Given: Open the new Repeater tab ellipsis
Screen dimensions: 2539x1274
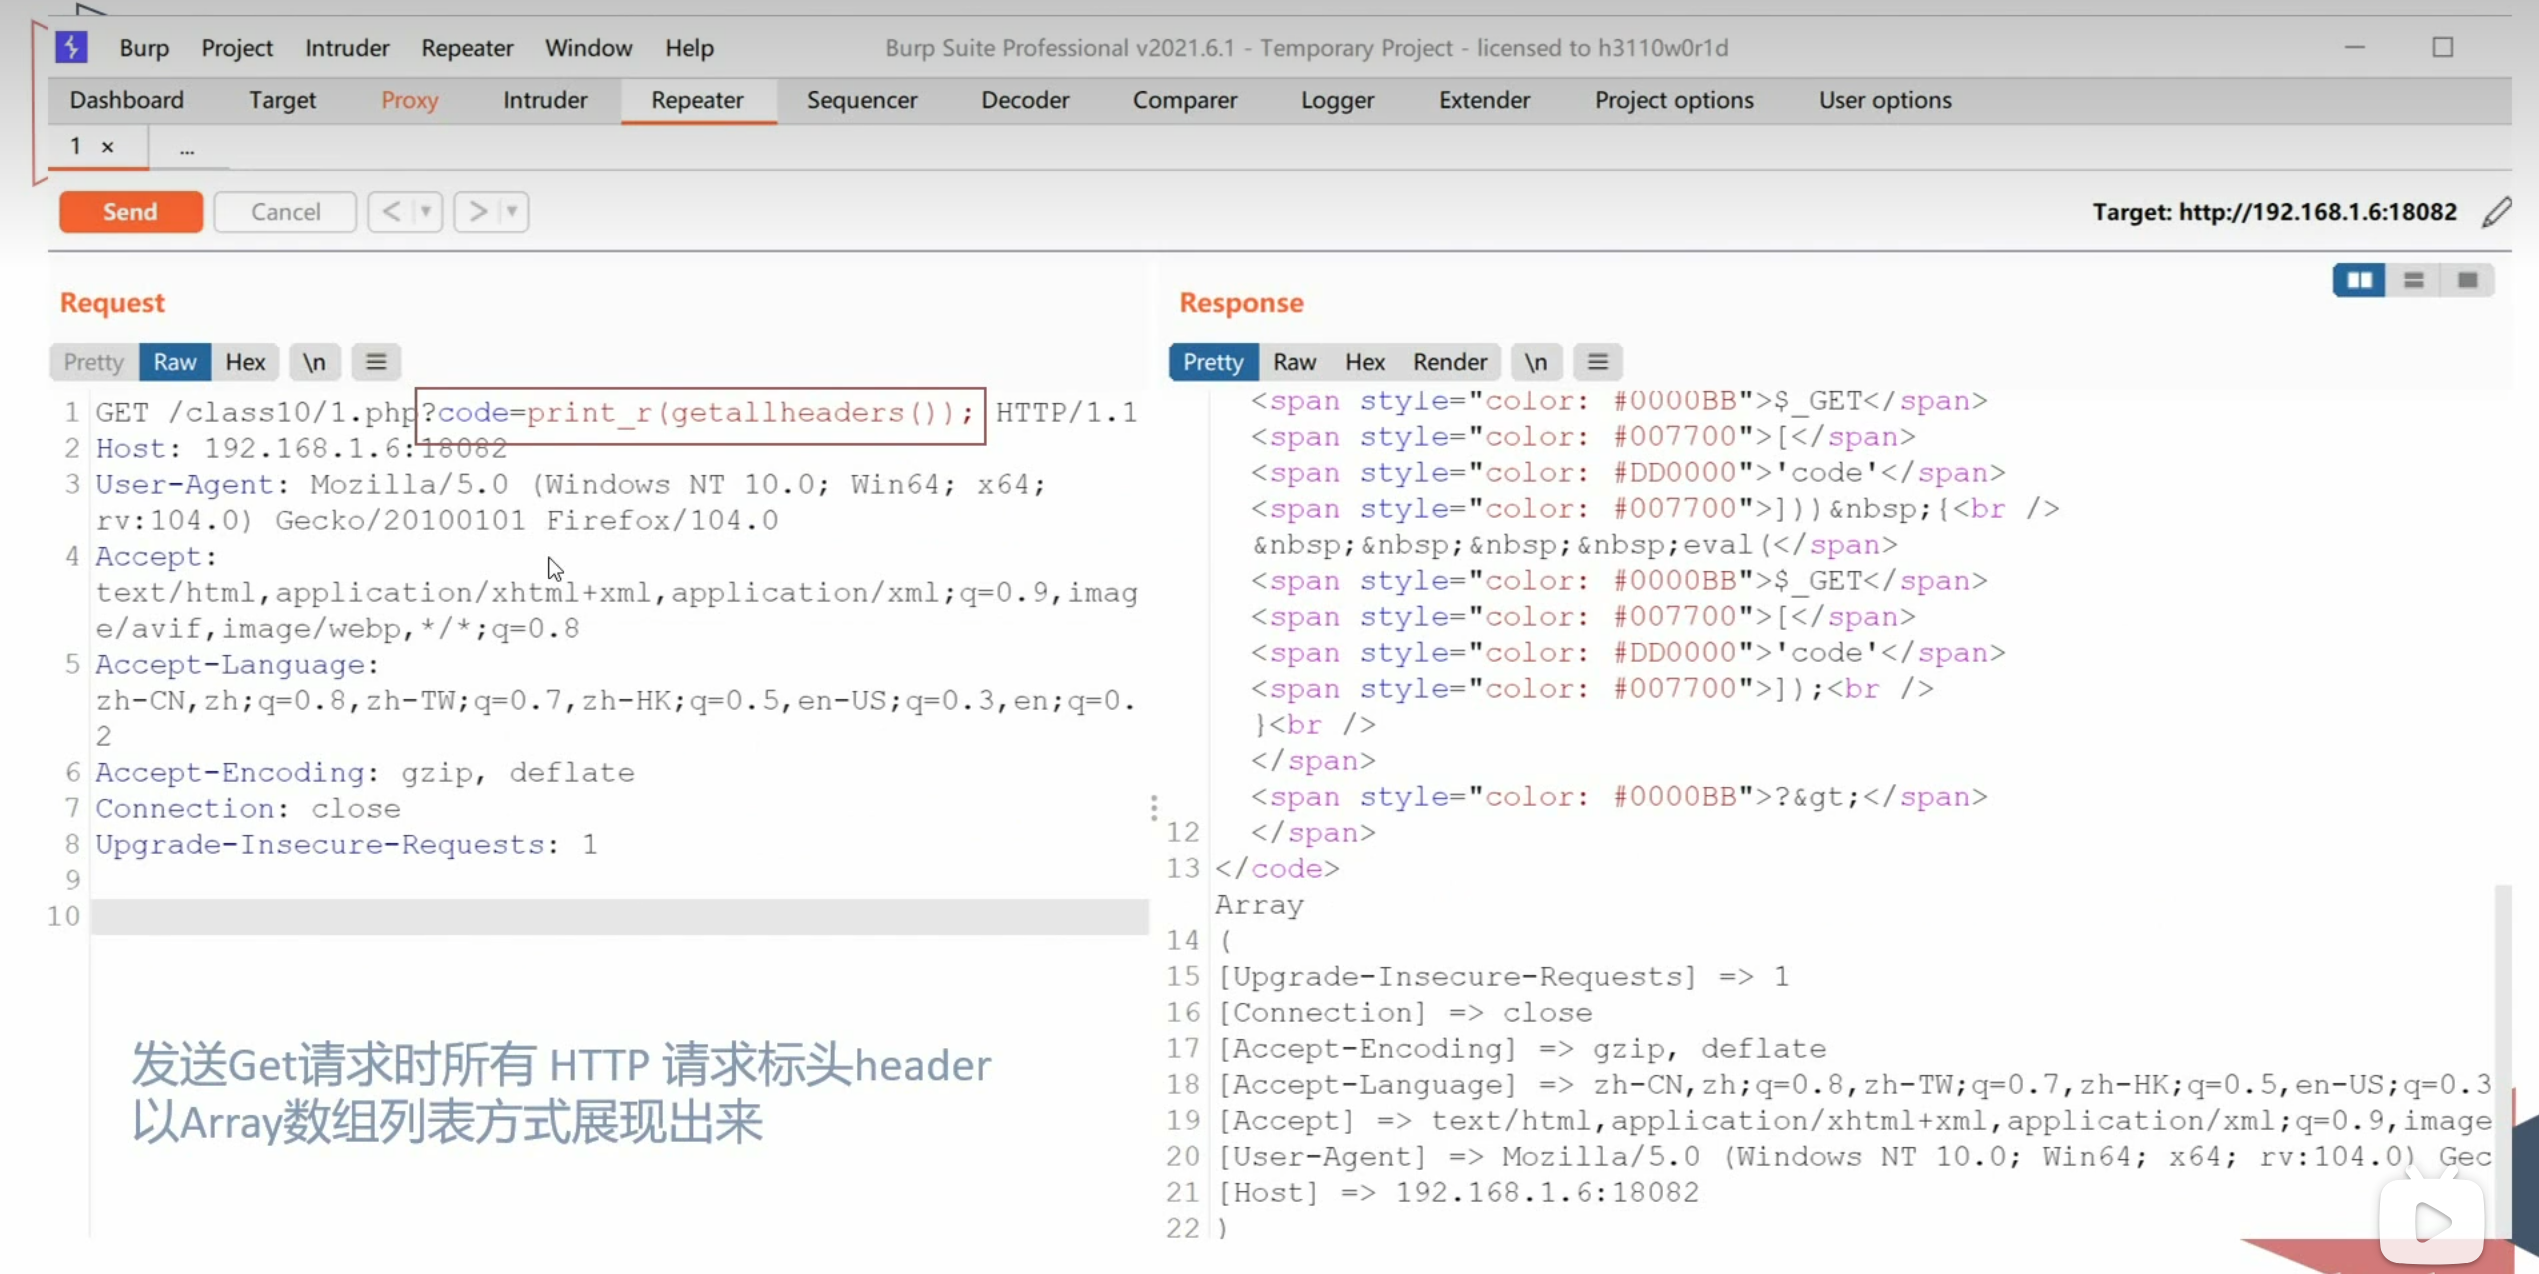Looking at the screenshot, I should point(187,148).
